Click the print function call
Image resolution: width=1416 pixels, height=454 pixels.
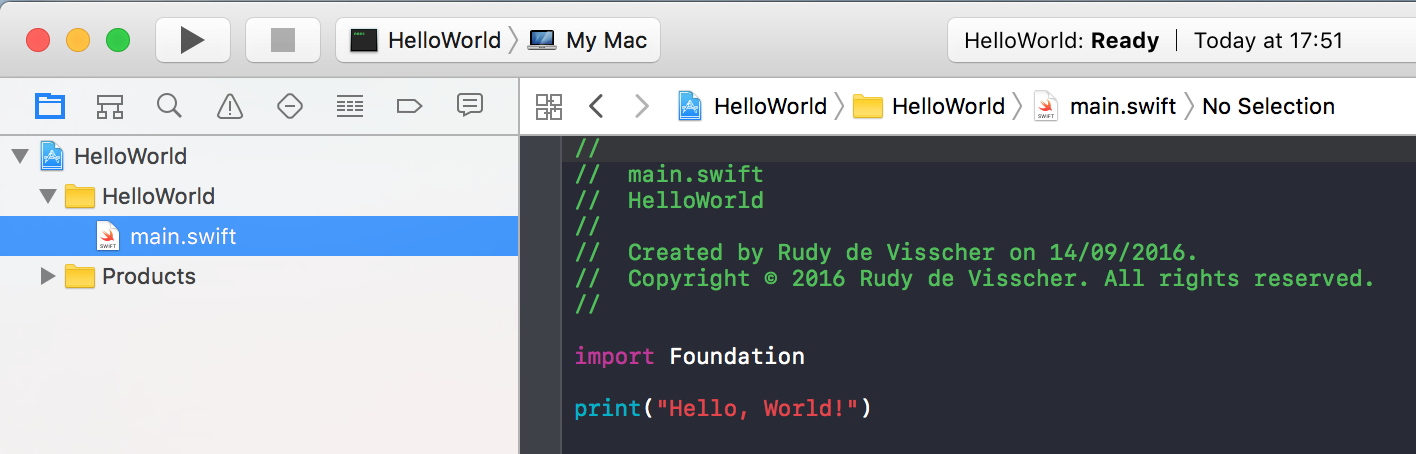(x=608, y=408)
